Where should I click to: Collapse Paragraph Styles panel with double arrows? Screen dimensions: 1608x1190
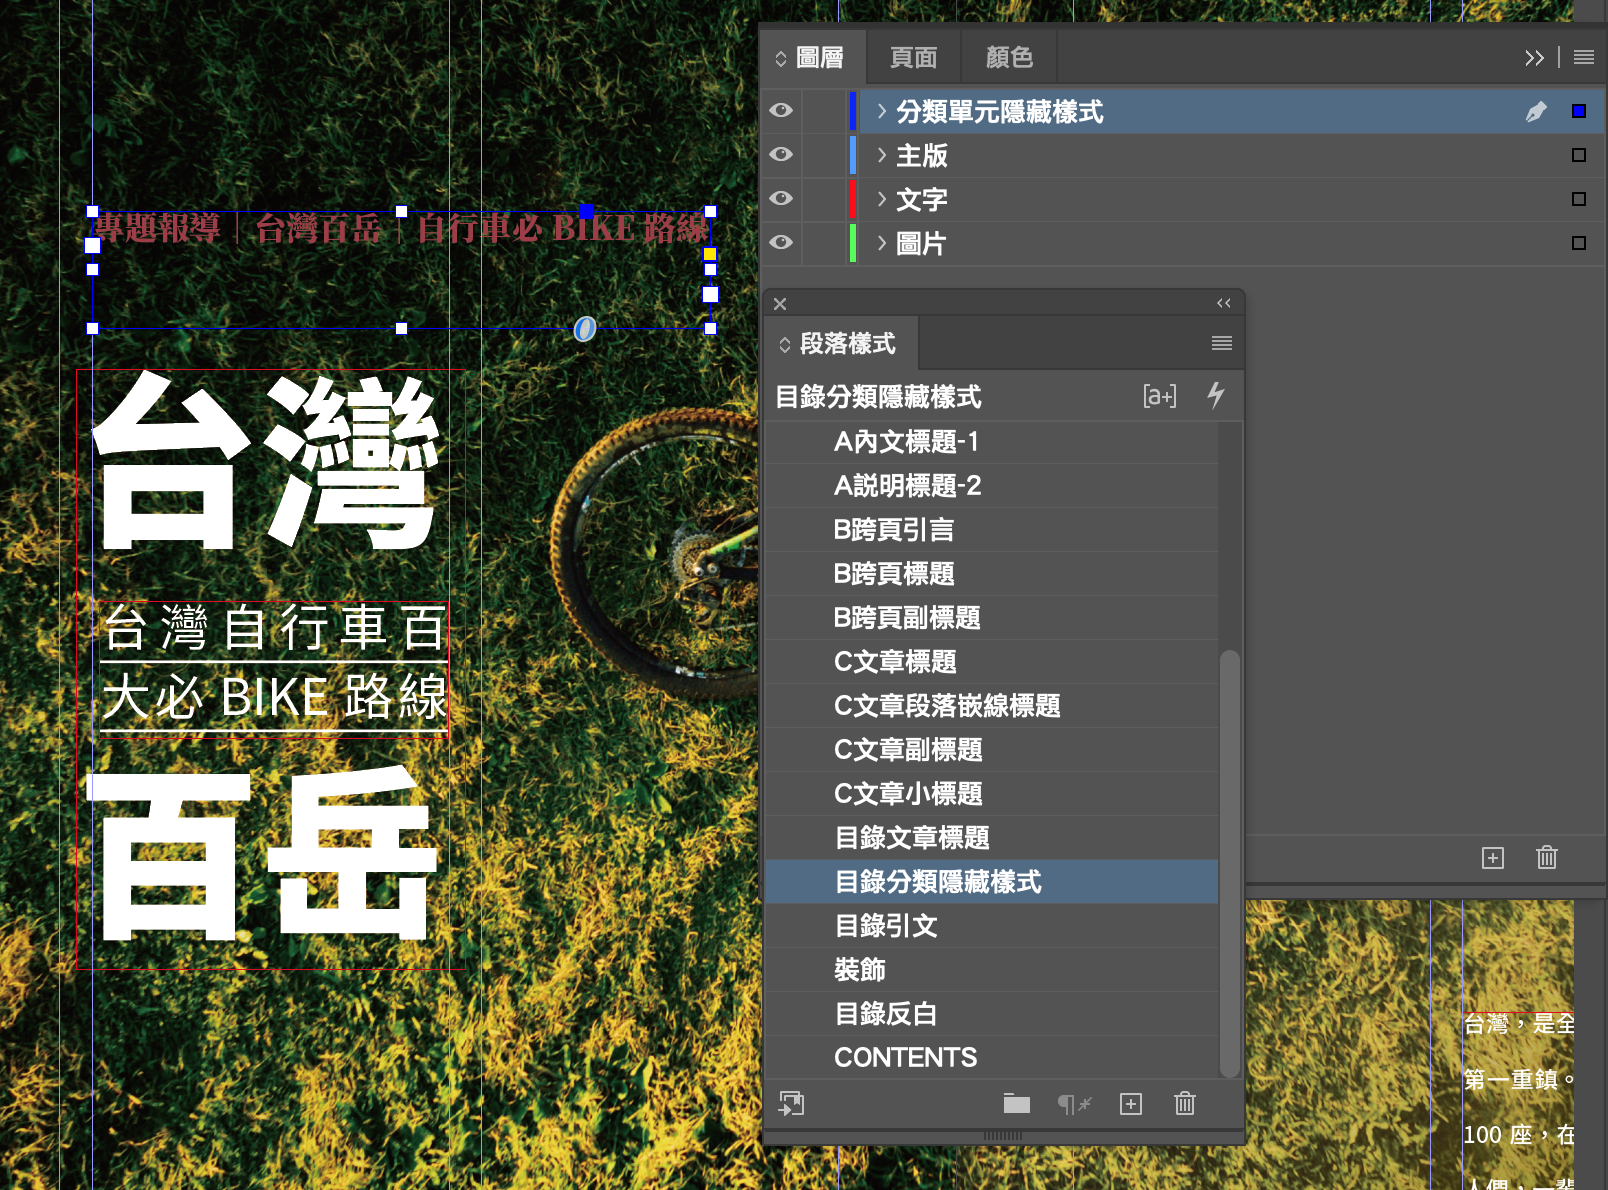(1223, 303)
